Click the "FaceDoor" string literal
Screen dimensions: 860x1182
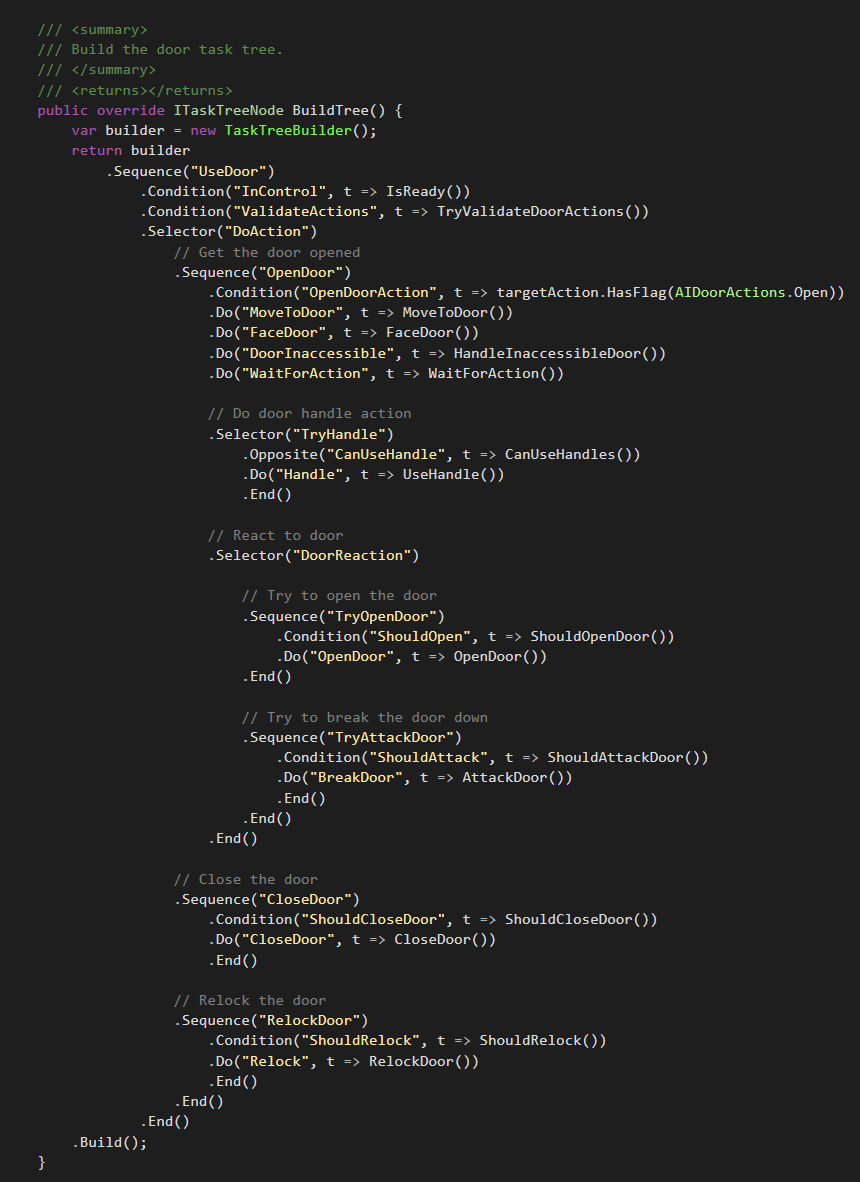click(x=283, y=332)
